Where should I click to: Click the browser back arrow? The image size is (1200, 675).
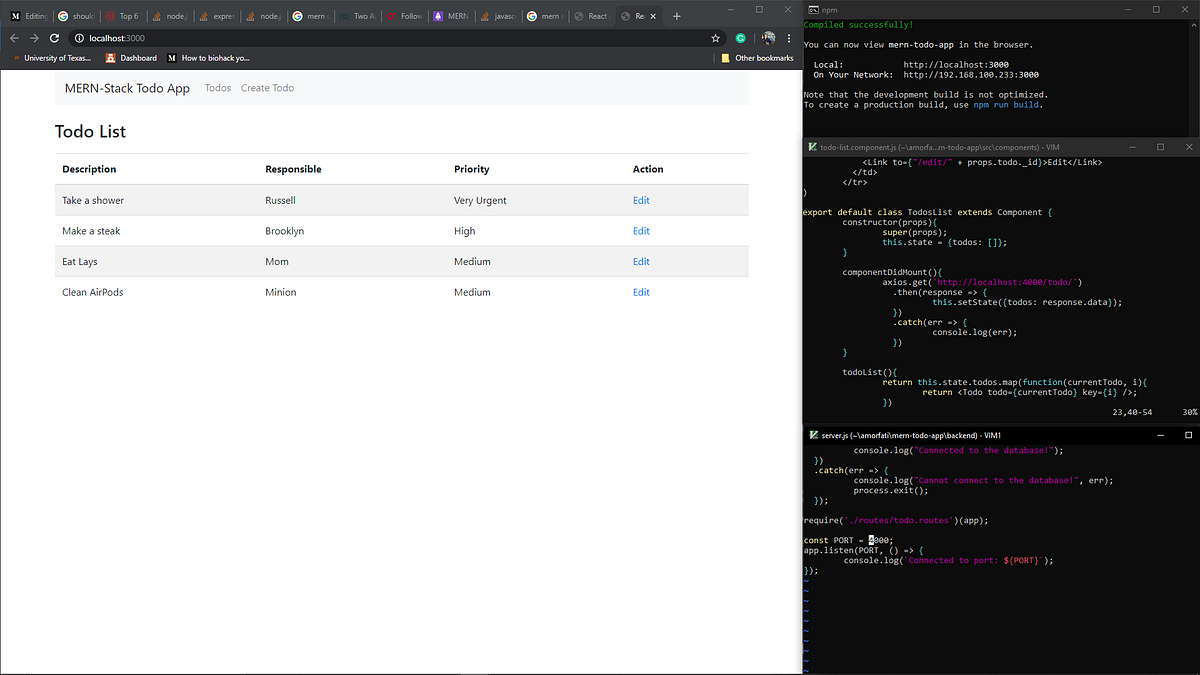click(14, 37)
